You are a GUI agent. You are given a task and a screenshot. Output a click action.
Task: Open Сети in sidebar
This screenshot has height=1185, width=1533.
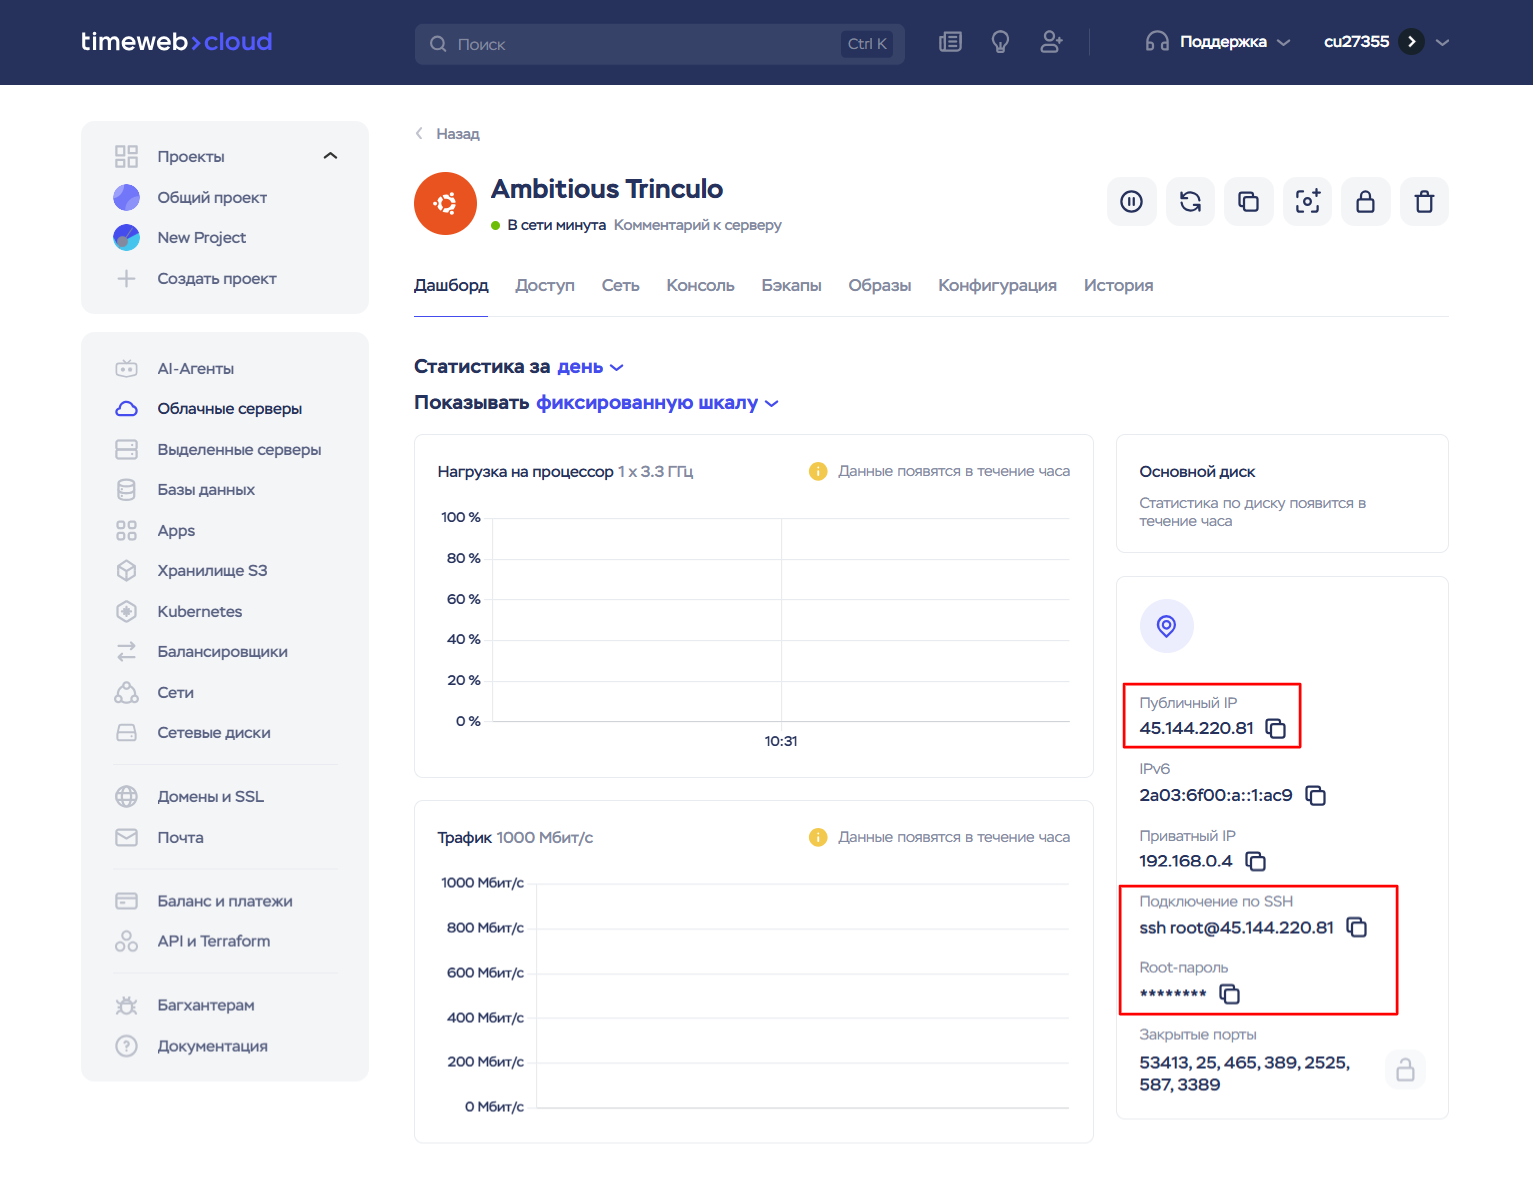pyautogui.click(x=175, y=692)
